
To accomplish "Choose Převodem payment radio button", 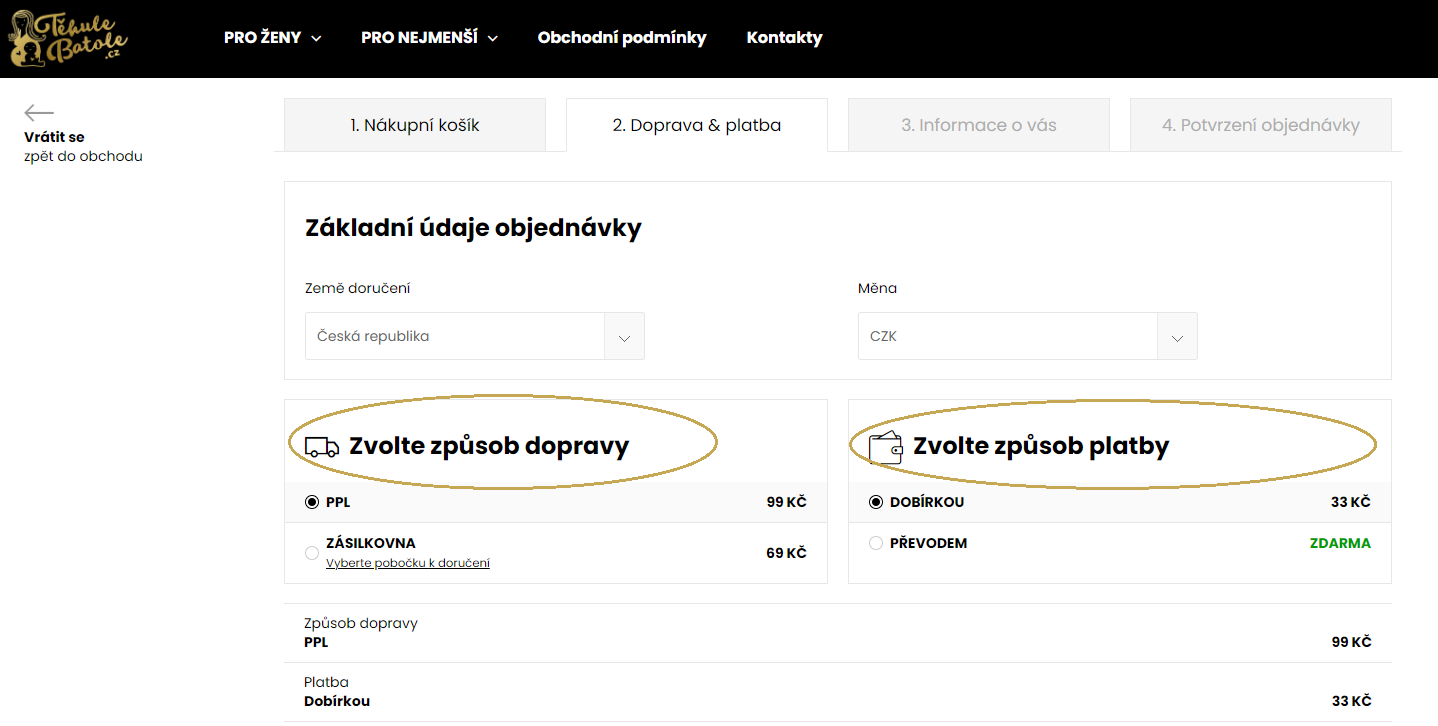I will [x=876, y=543].
